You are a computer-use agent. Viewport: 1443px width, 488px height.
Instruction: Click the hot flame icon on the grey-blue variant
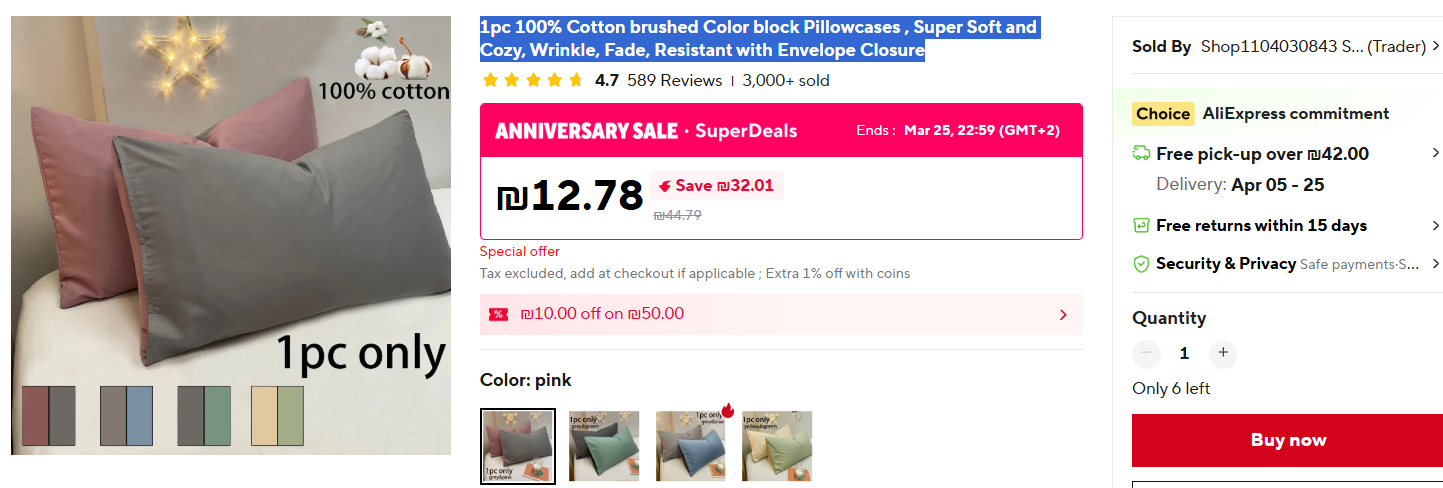(727, 411)
